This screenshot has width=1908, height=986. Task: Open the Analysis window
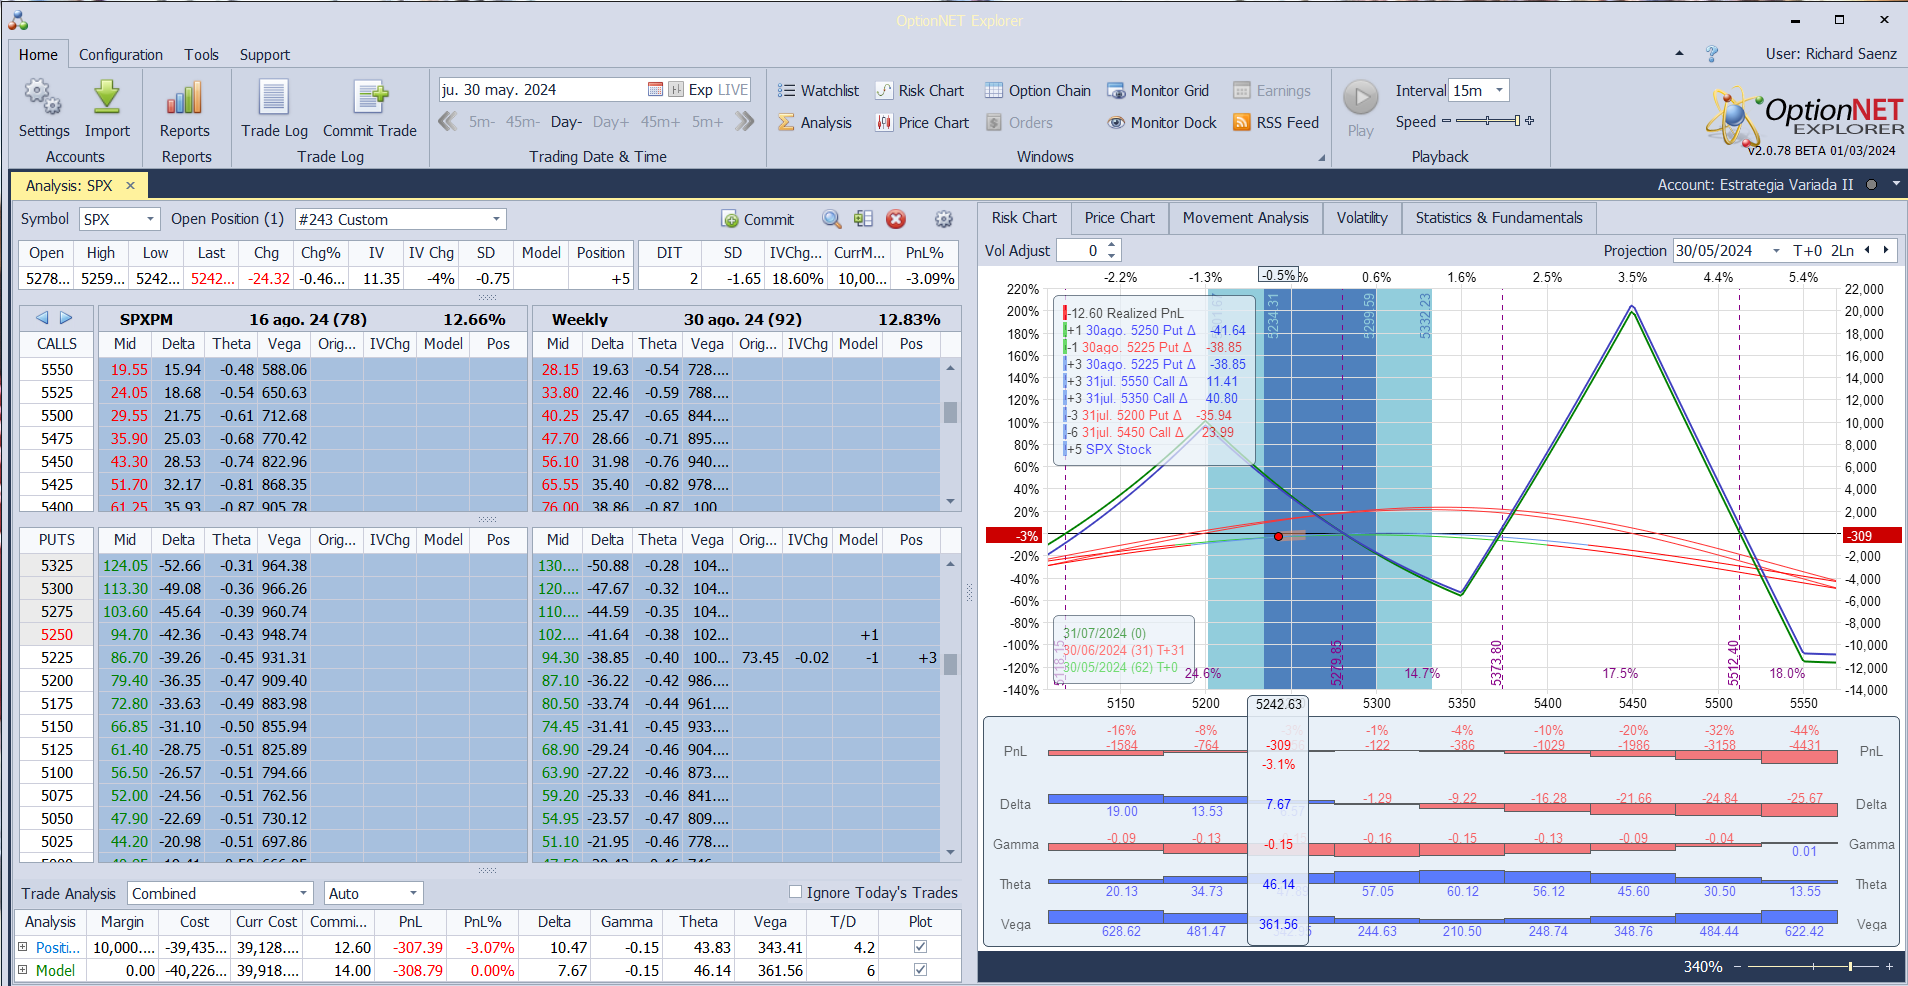815,123
